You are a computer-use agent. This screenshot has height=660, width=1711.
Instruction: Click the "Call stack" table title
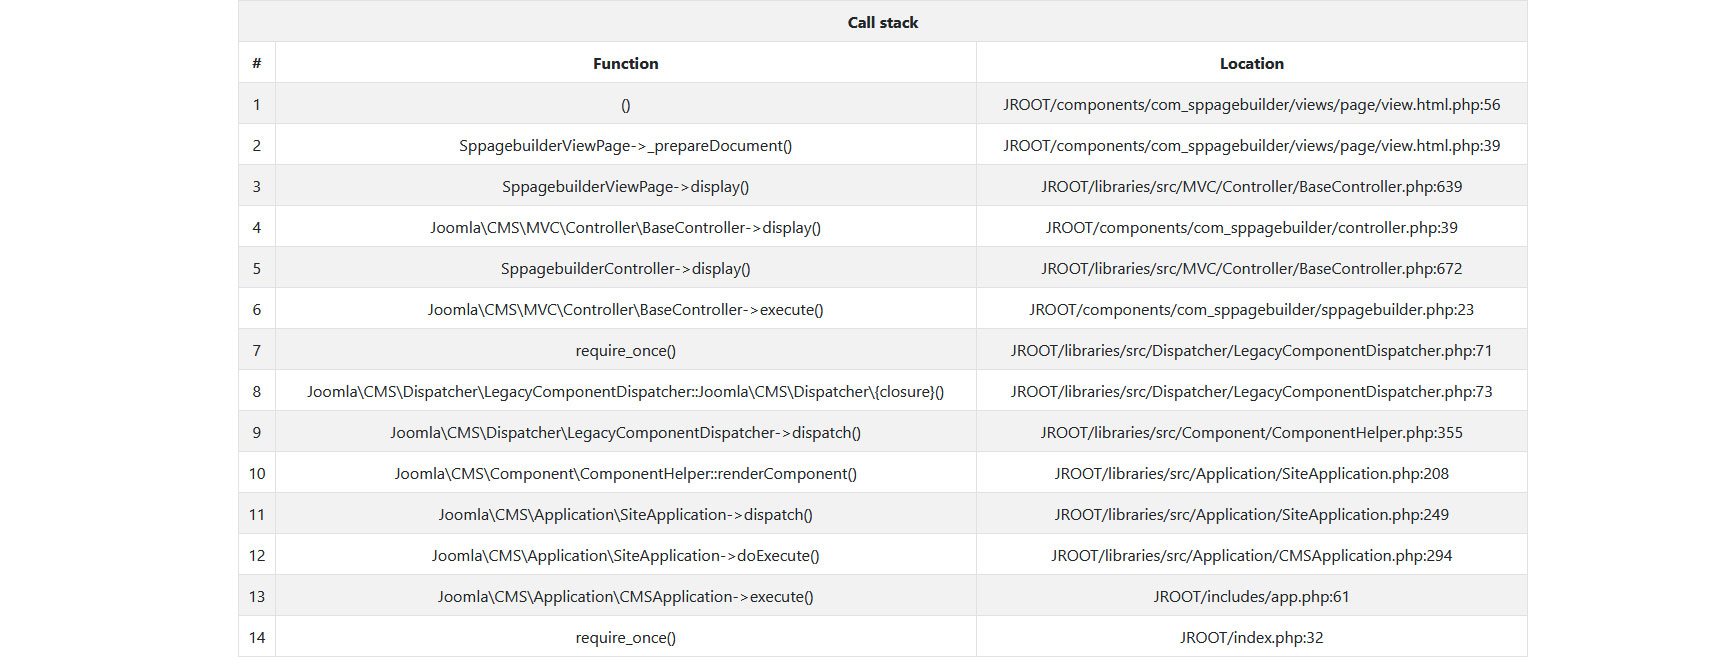[882, 22]
